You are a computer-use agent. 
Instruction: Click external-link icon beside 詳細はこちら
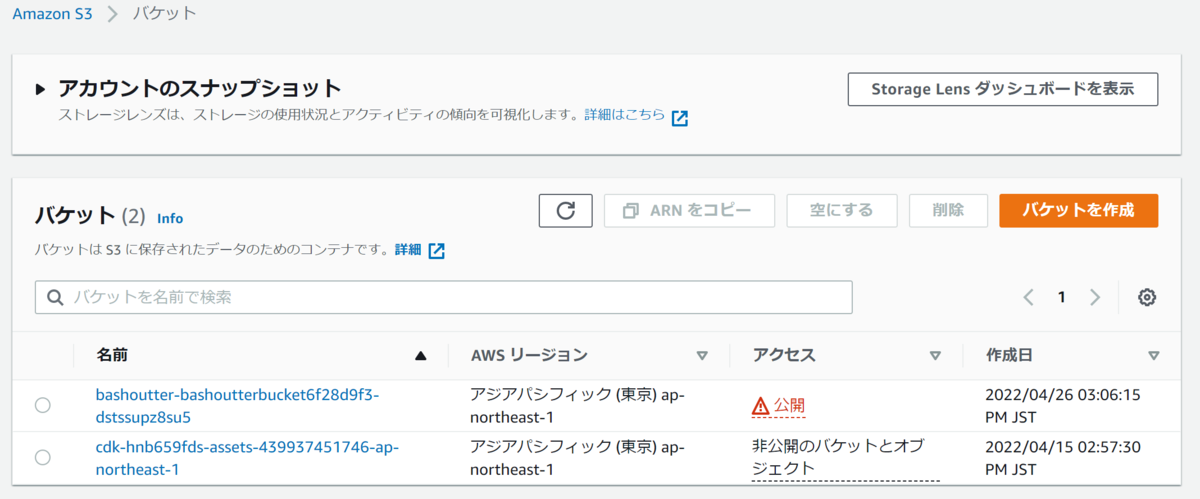coord(680,118)
